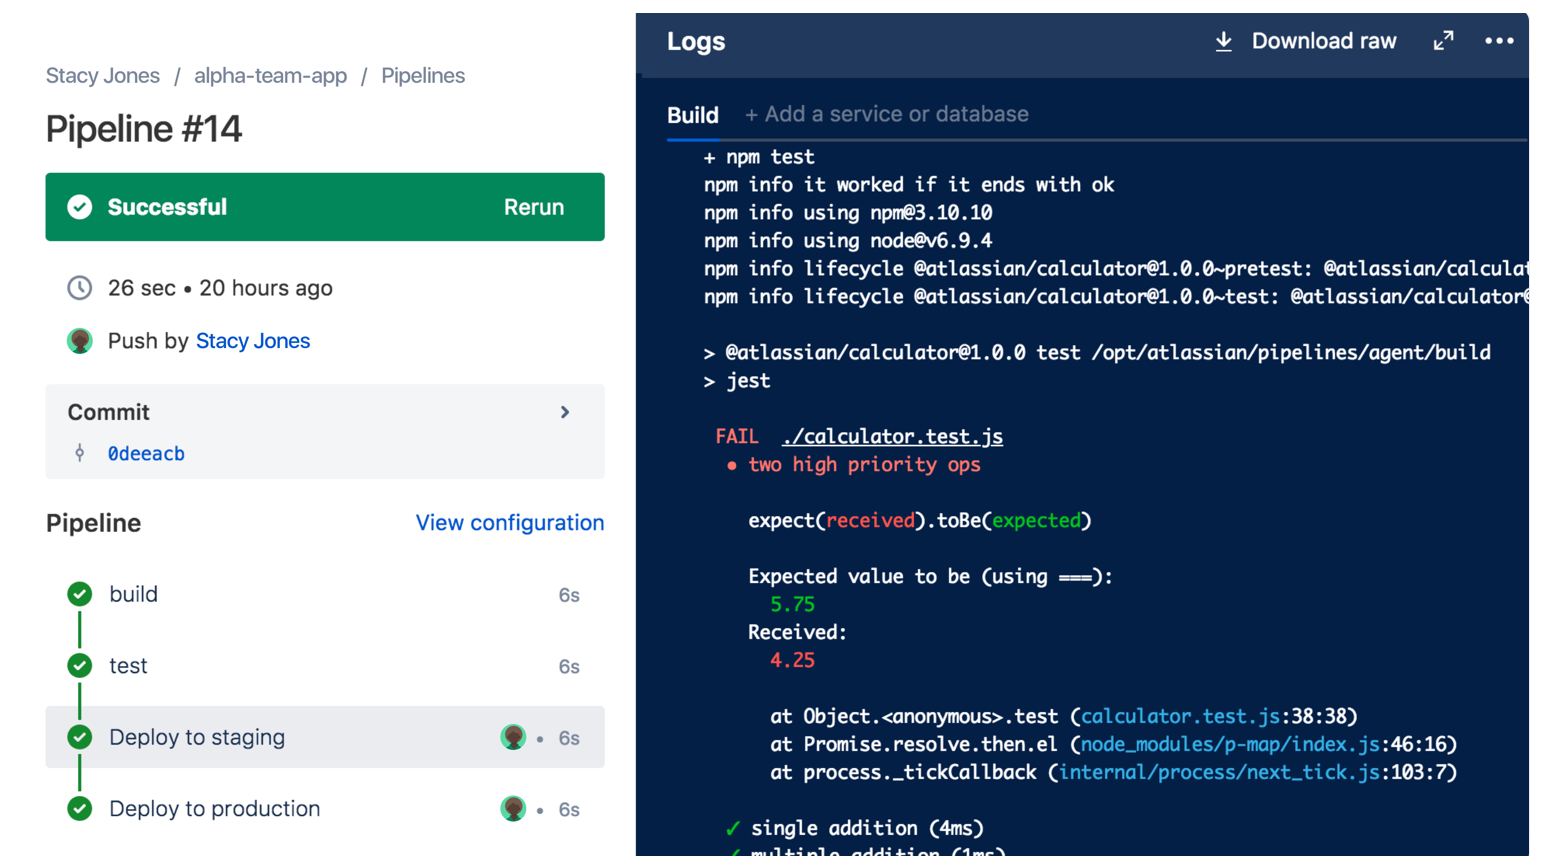Open View configuration link
Image resolution: width=1543 pixels, height=856 pixels.
pyautogui.click(x=510, y=523)
